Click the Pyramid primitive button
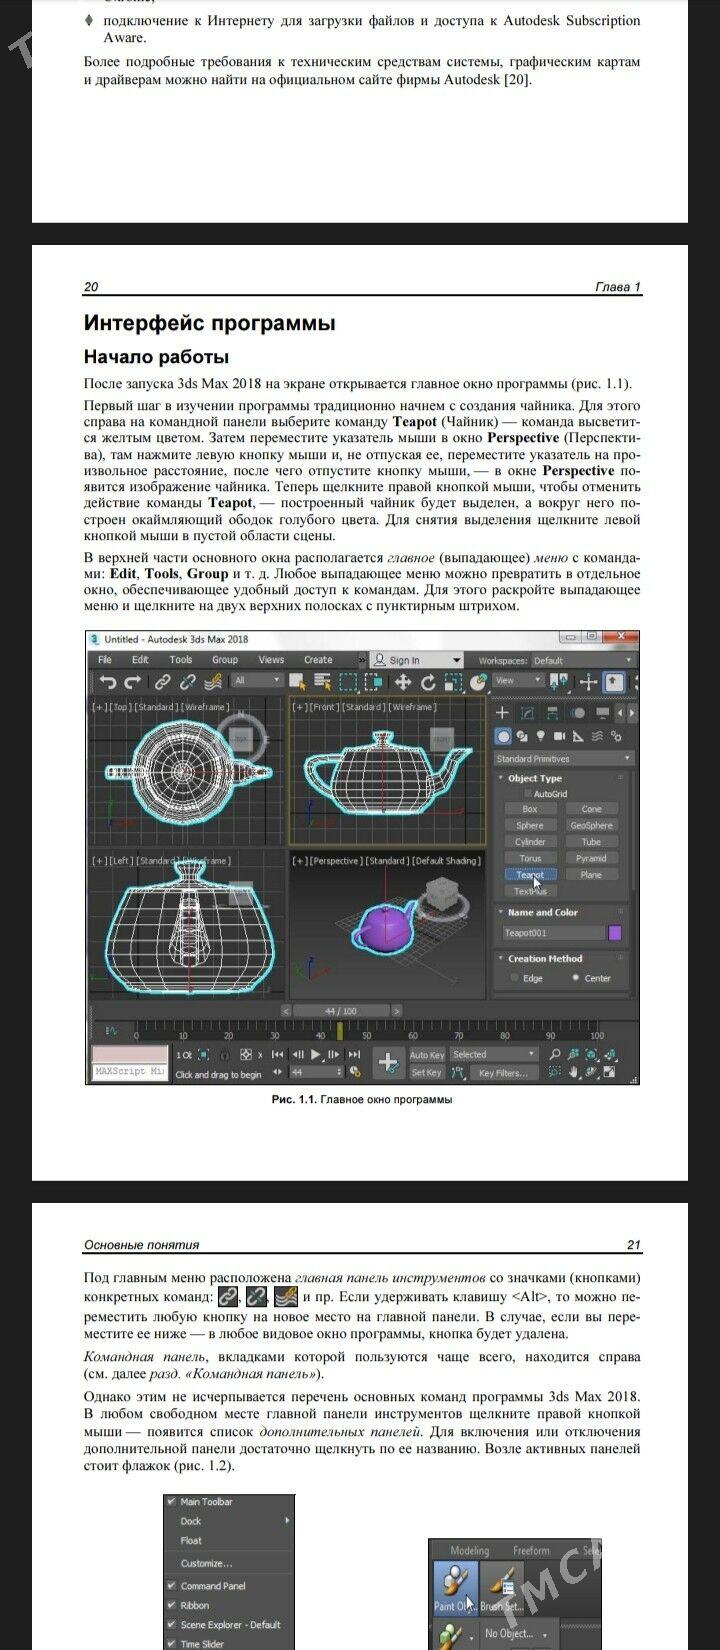 coord(591,858)
